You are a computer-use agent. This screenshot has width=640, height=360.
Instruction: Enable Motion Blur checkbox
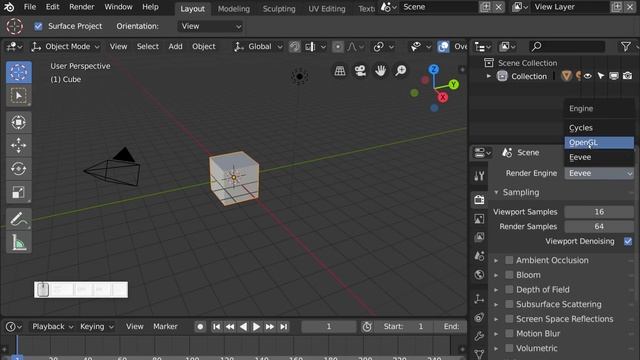(x=509, y=333)
